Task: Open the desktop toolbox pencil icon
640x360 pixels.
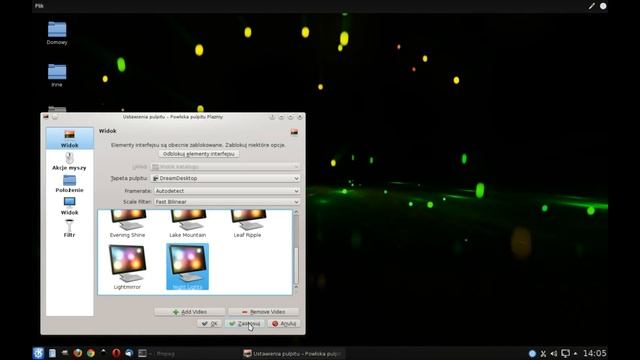Action: [x=591, y=6]
